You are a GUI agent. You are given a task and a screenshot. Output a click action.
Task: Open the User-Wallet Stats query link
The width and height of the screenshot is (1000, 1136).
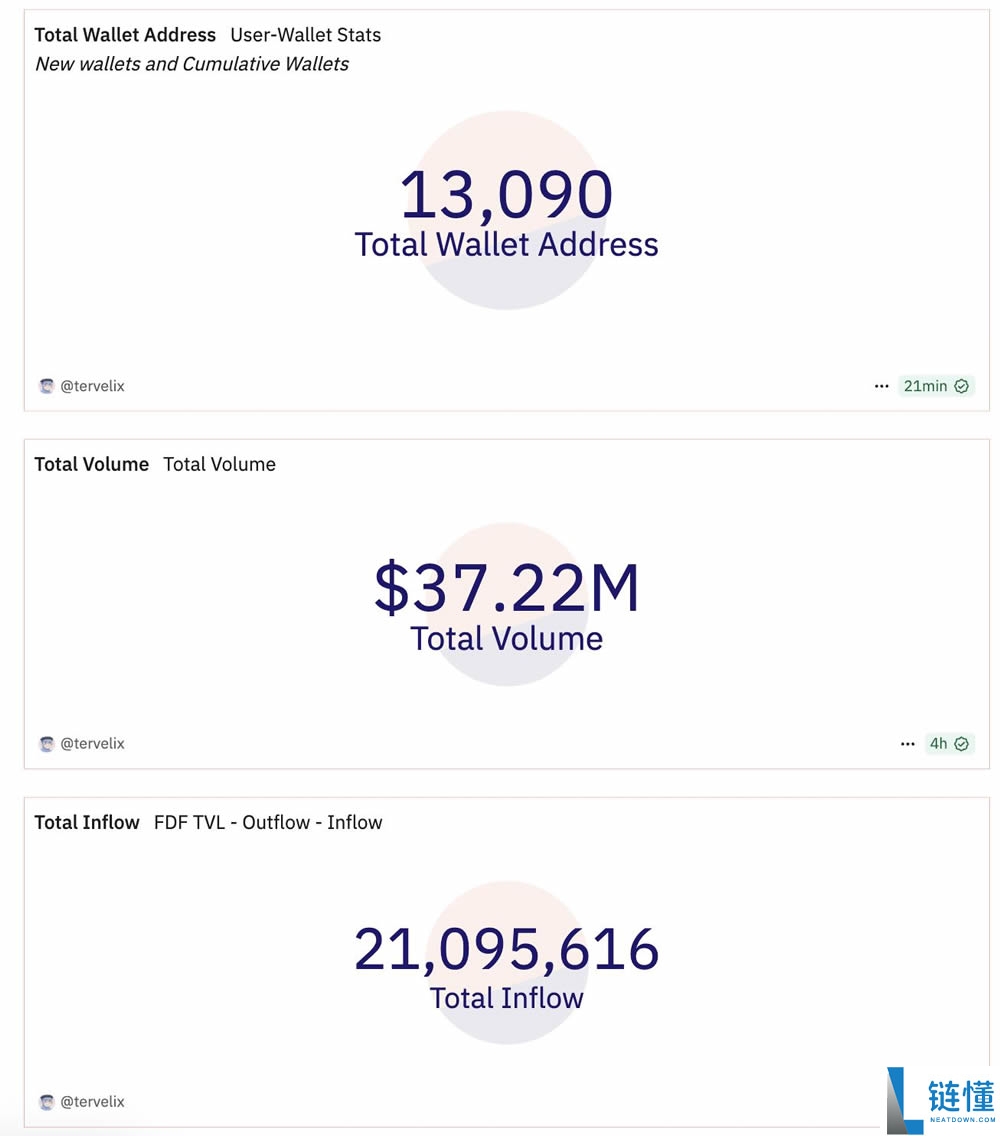point(305,35)
